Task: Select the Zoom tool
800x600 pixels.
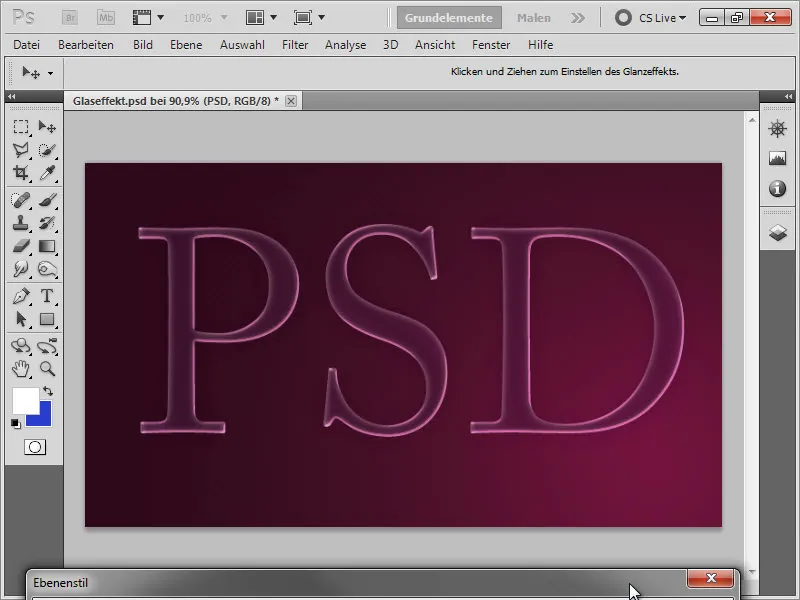Action: tap(47, 368)
